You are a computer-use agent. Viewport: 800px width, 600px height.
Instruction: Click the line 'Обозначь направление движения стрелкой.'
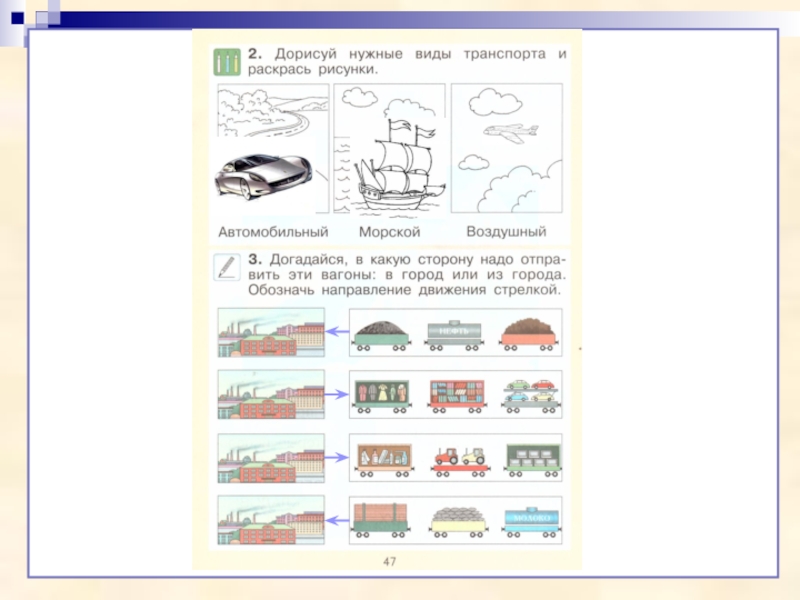click(405, 290)
